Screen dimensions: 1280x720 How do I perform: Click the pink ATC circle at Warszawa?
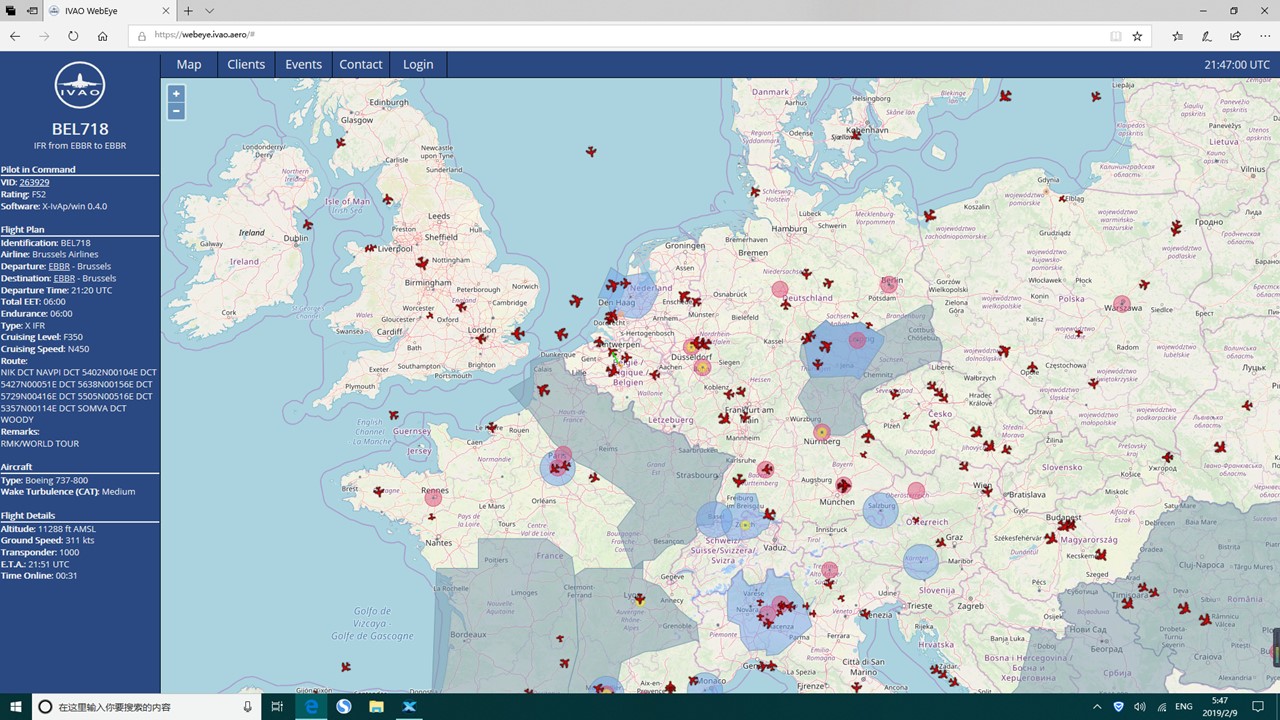pos(1122,304)
